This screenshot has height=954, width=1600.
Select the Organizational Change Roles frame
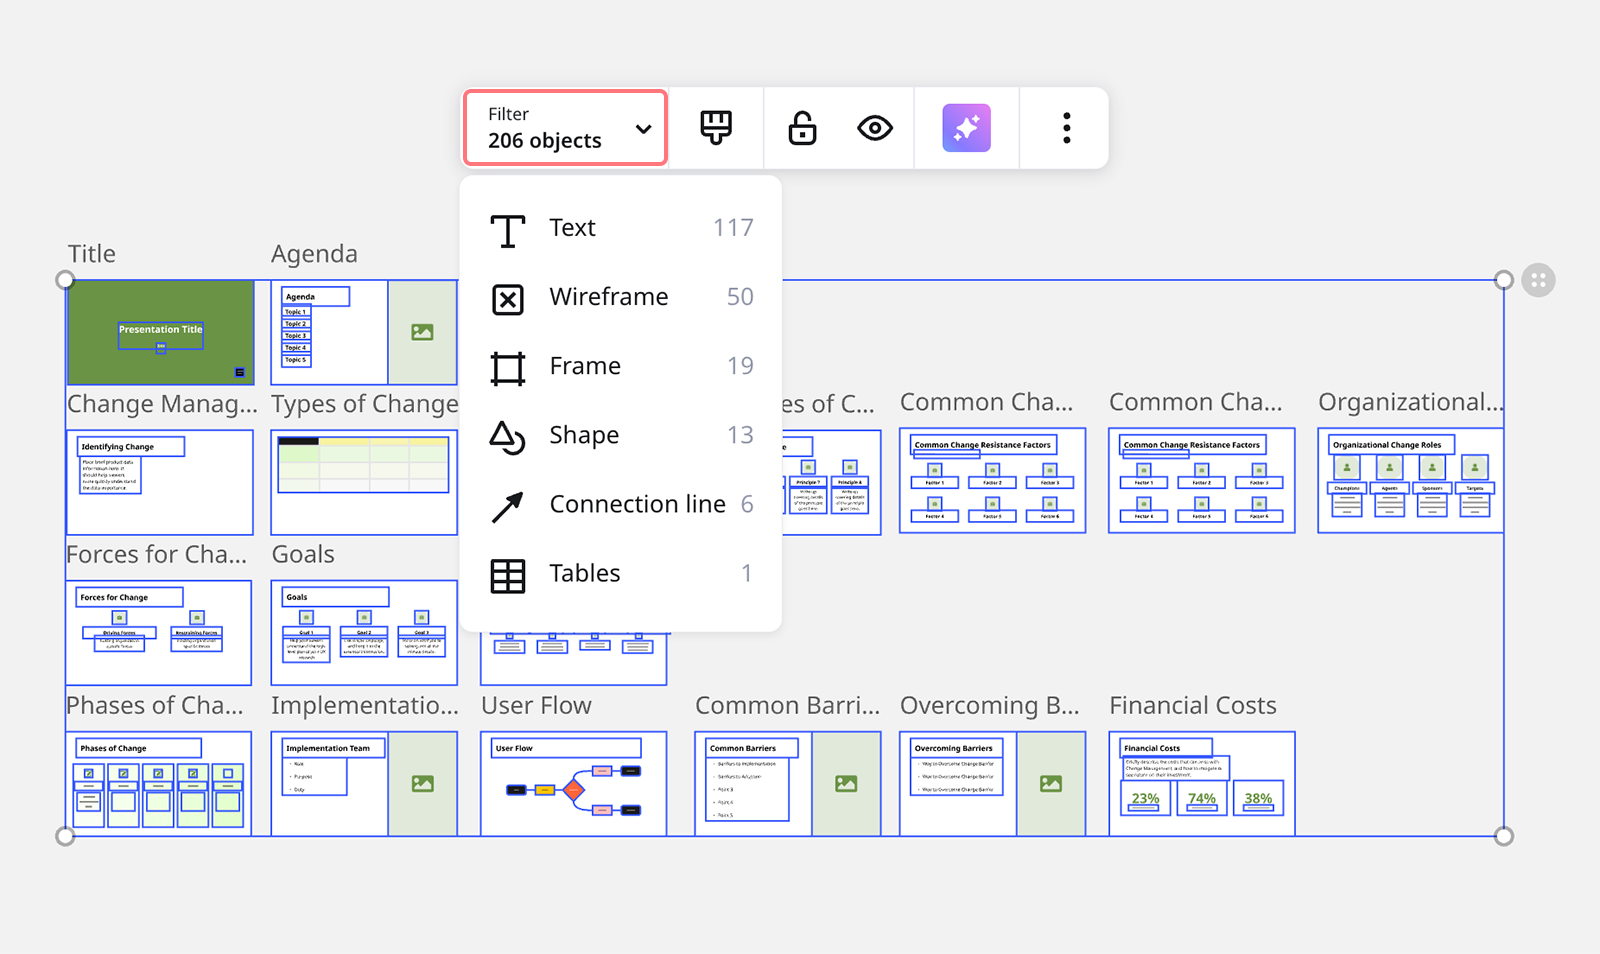coord(1410,482)
